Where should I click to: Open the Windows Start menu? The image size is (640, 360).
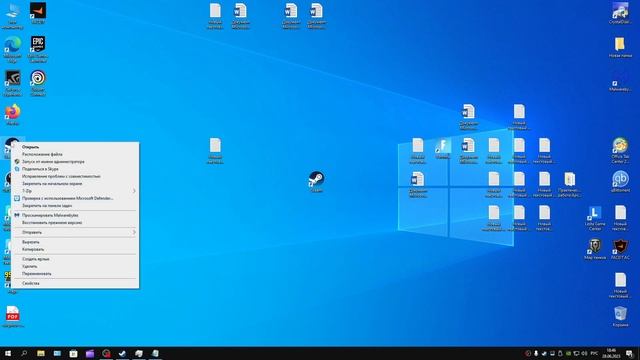8,353
